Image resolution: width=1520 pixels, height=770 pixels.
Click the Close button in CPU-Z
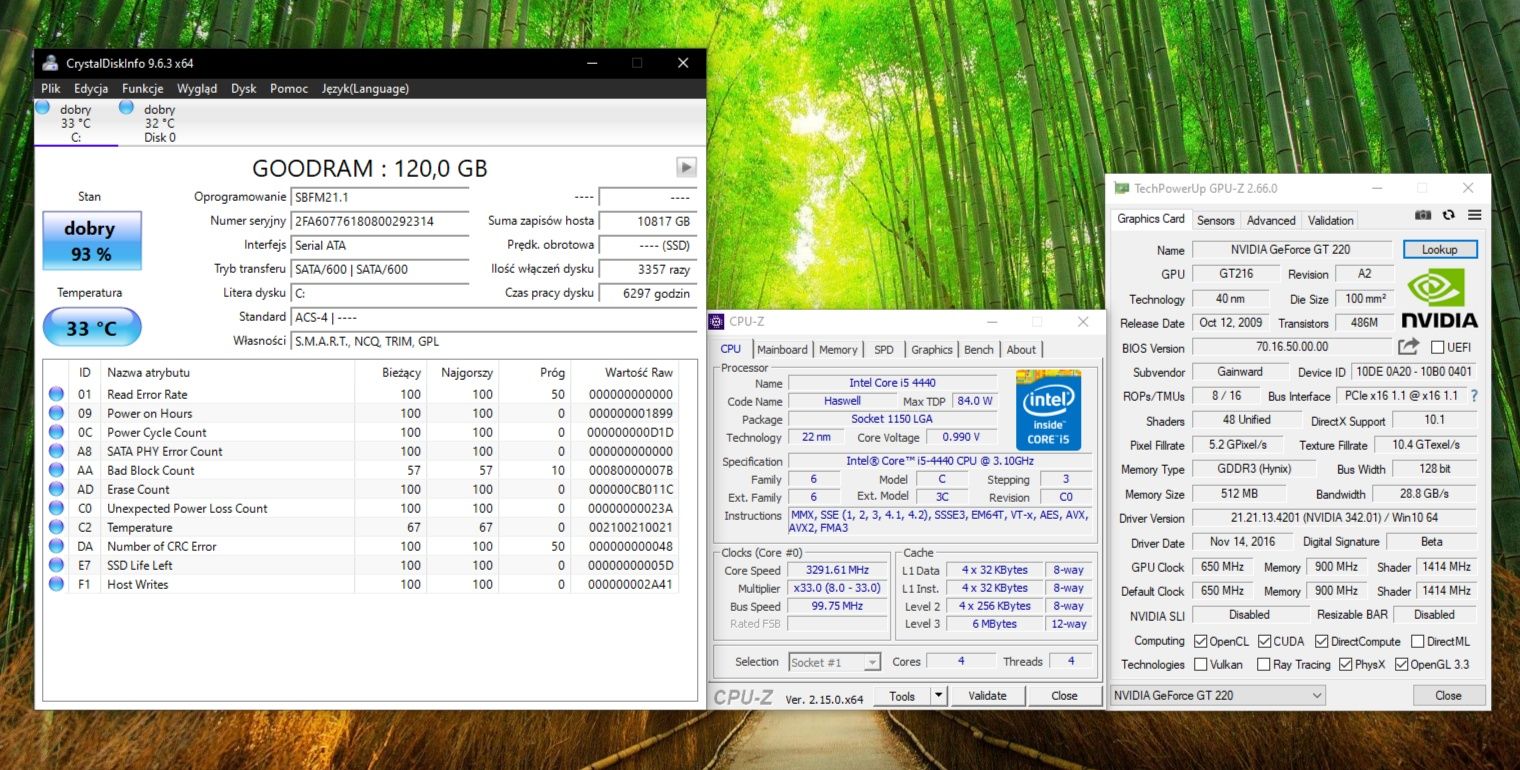coord(1064,696)
